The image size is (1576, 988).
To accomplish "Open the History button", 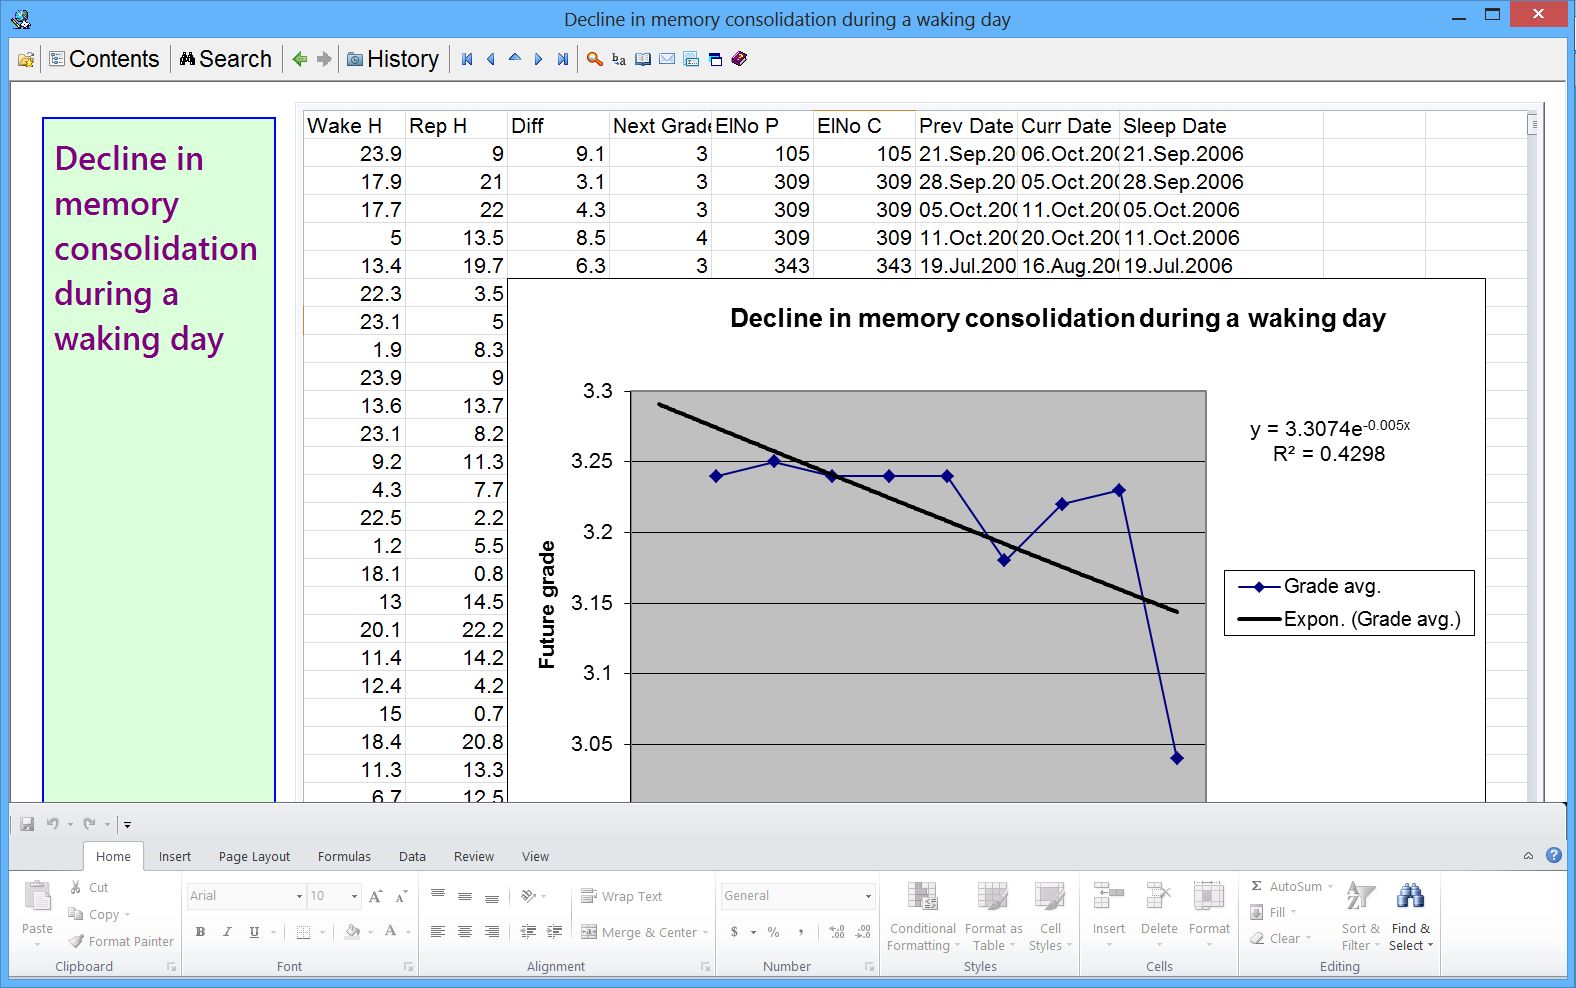I will pos(393,60).
